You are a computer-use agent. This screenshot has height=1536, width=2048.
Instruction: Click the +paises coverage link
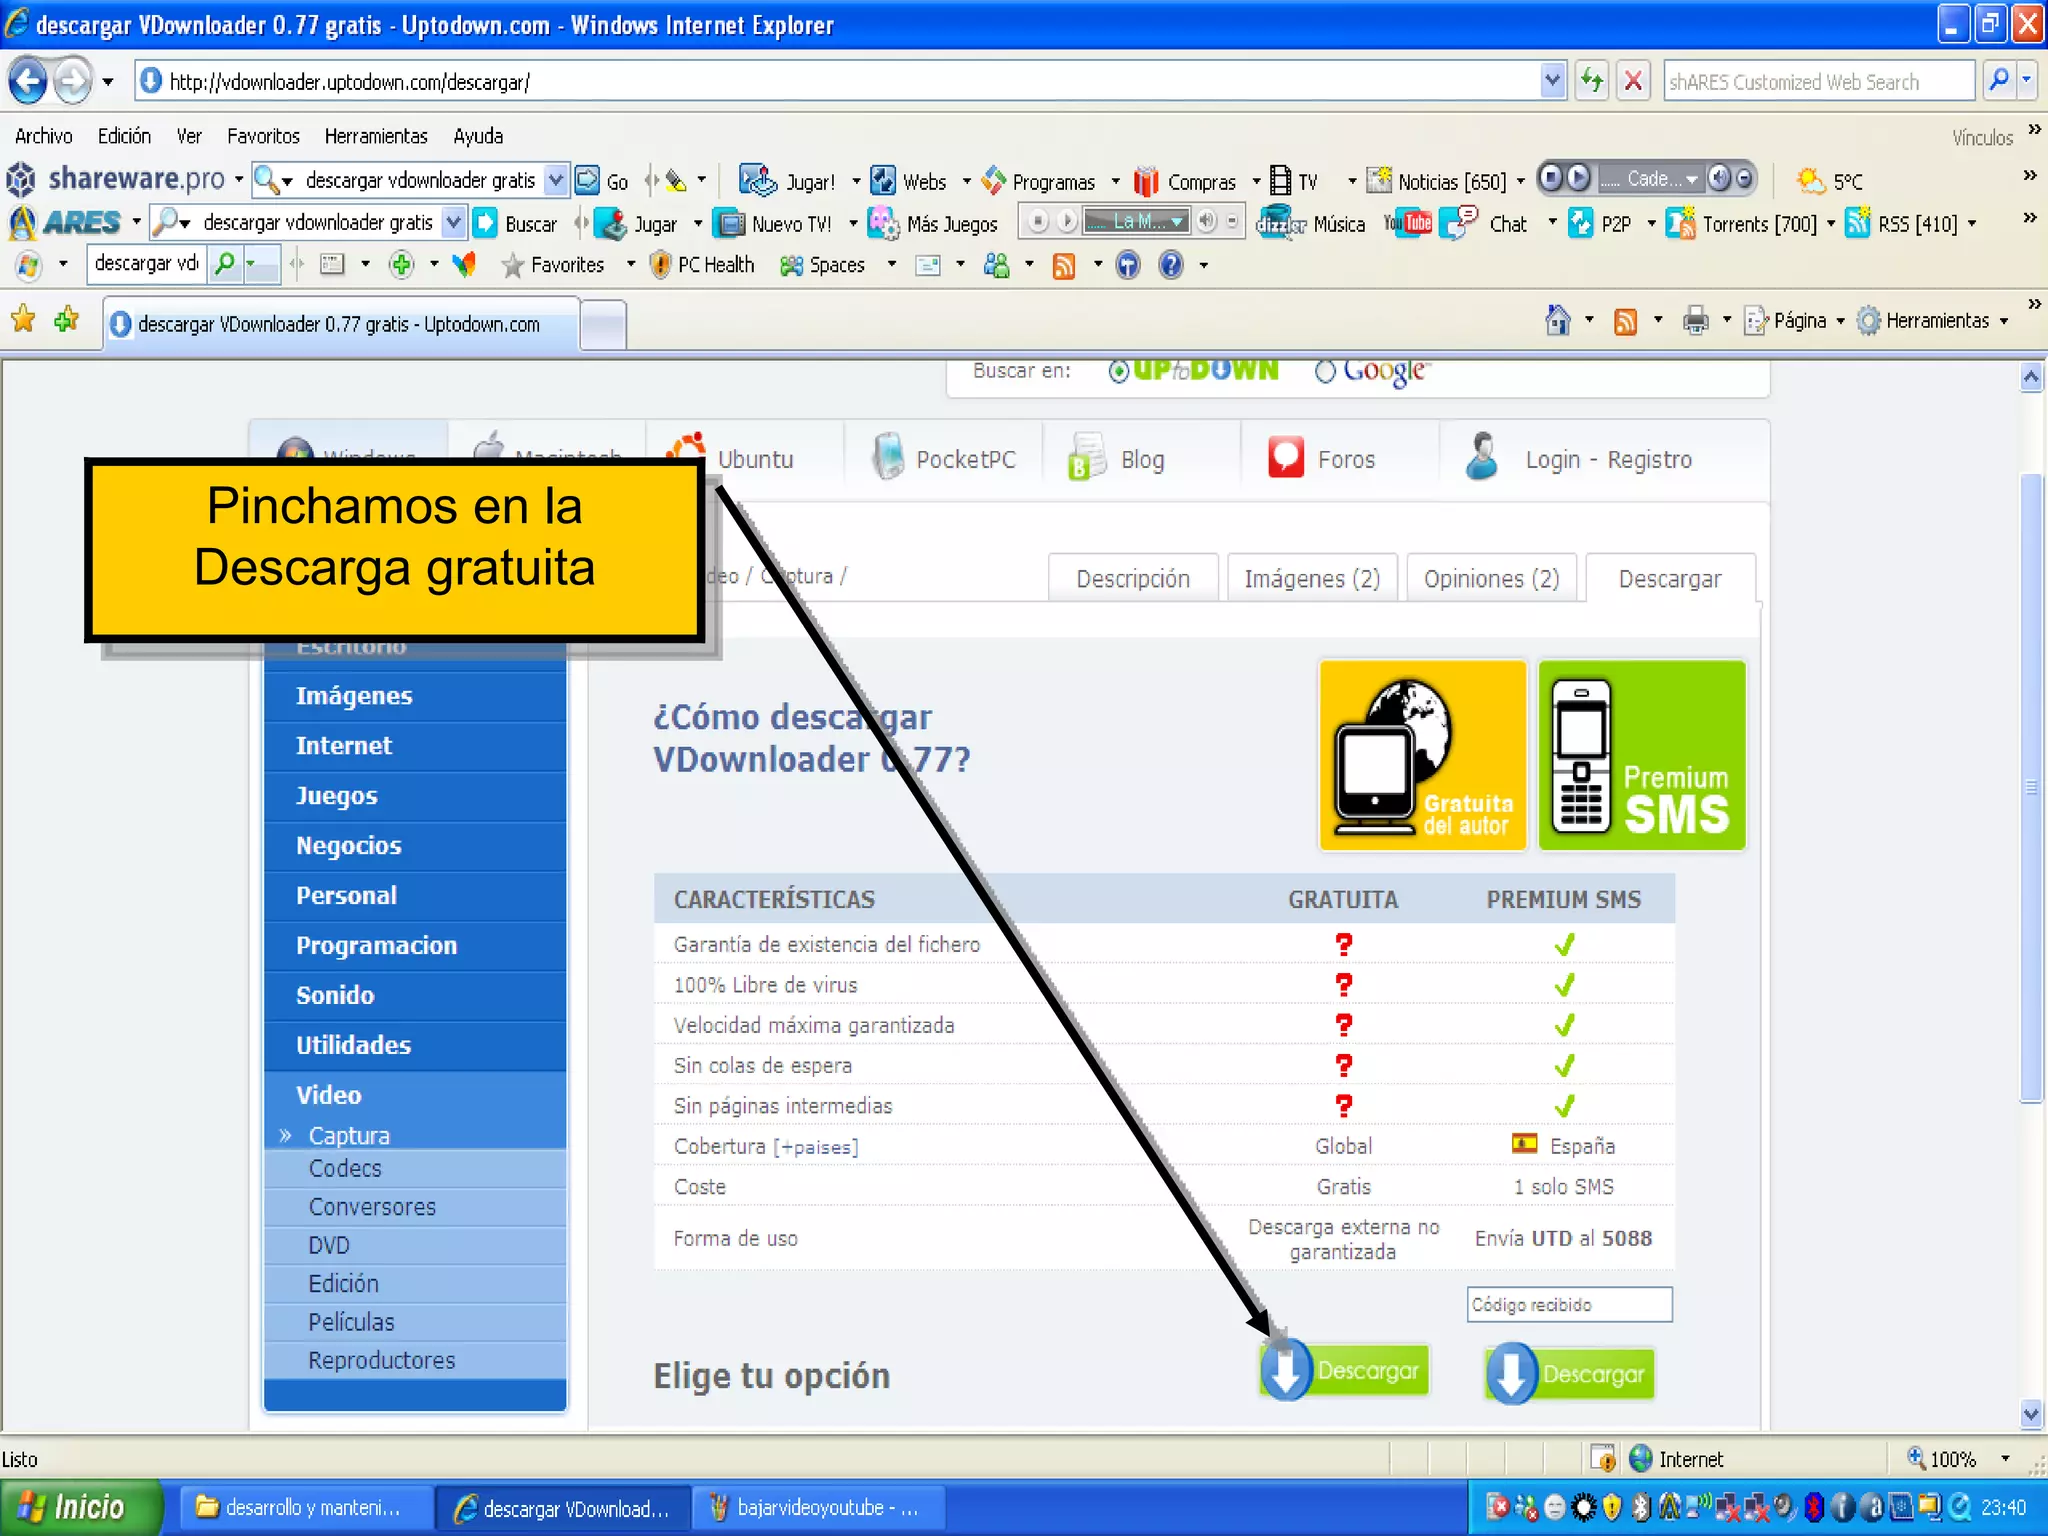pos(816,1147)
